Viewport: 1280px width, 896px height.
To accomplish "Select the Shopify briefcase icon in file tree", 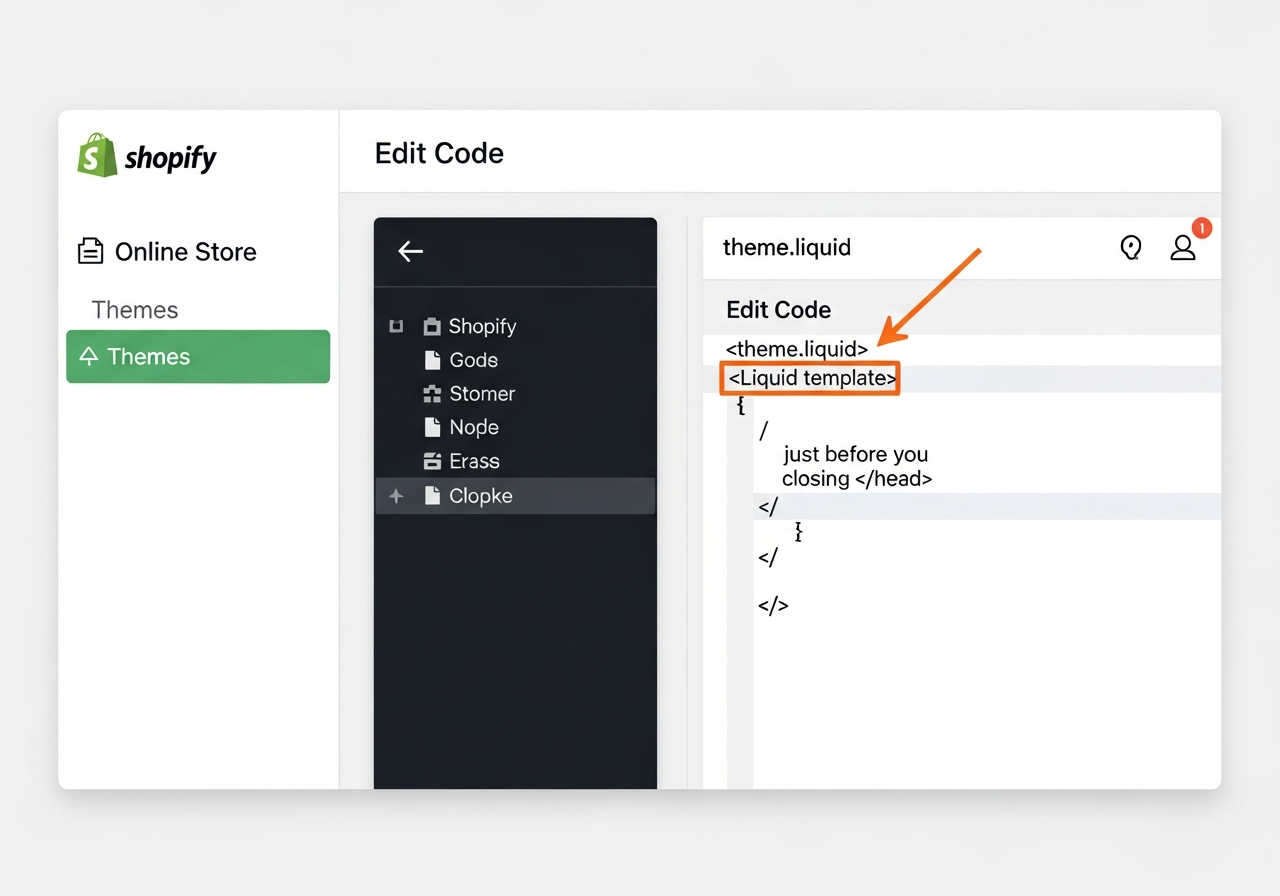I will click(x=432, y=326).
